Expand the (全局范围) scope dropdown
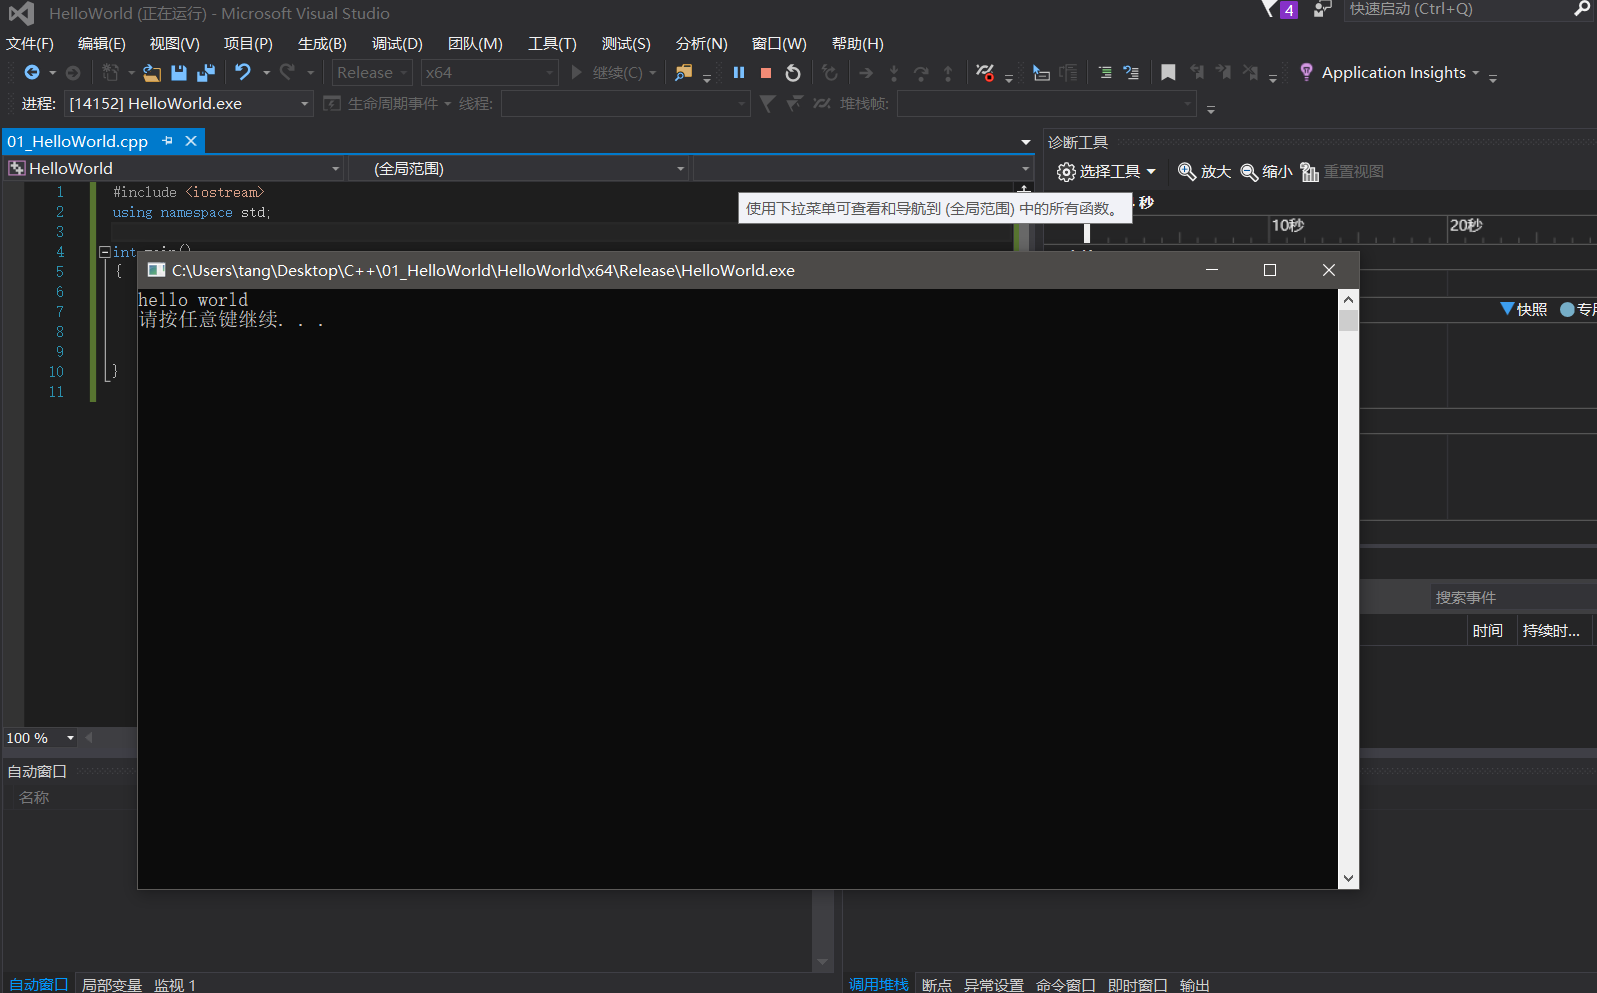1597x993 pixels. pos(681,169)
